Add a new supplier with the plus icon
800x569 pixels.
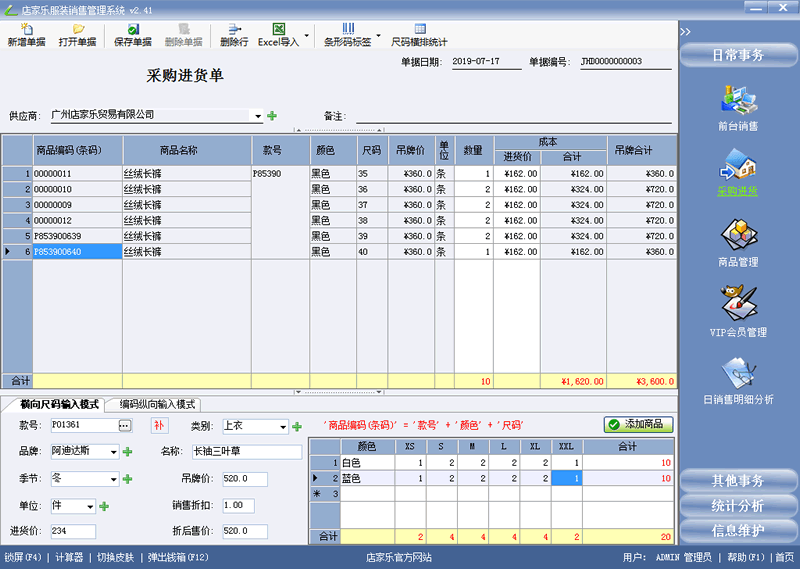pyautogui.click(x=272, y=116)
